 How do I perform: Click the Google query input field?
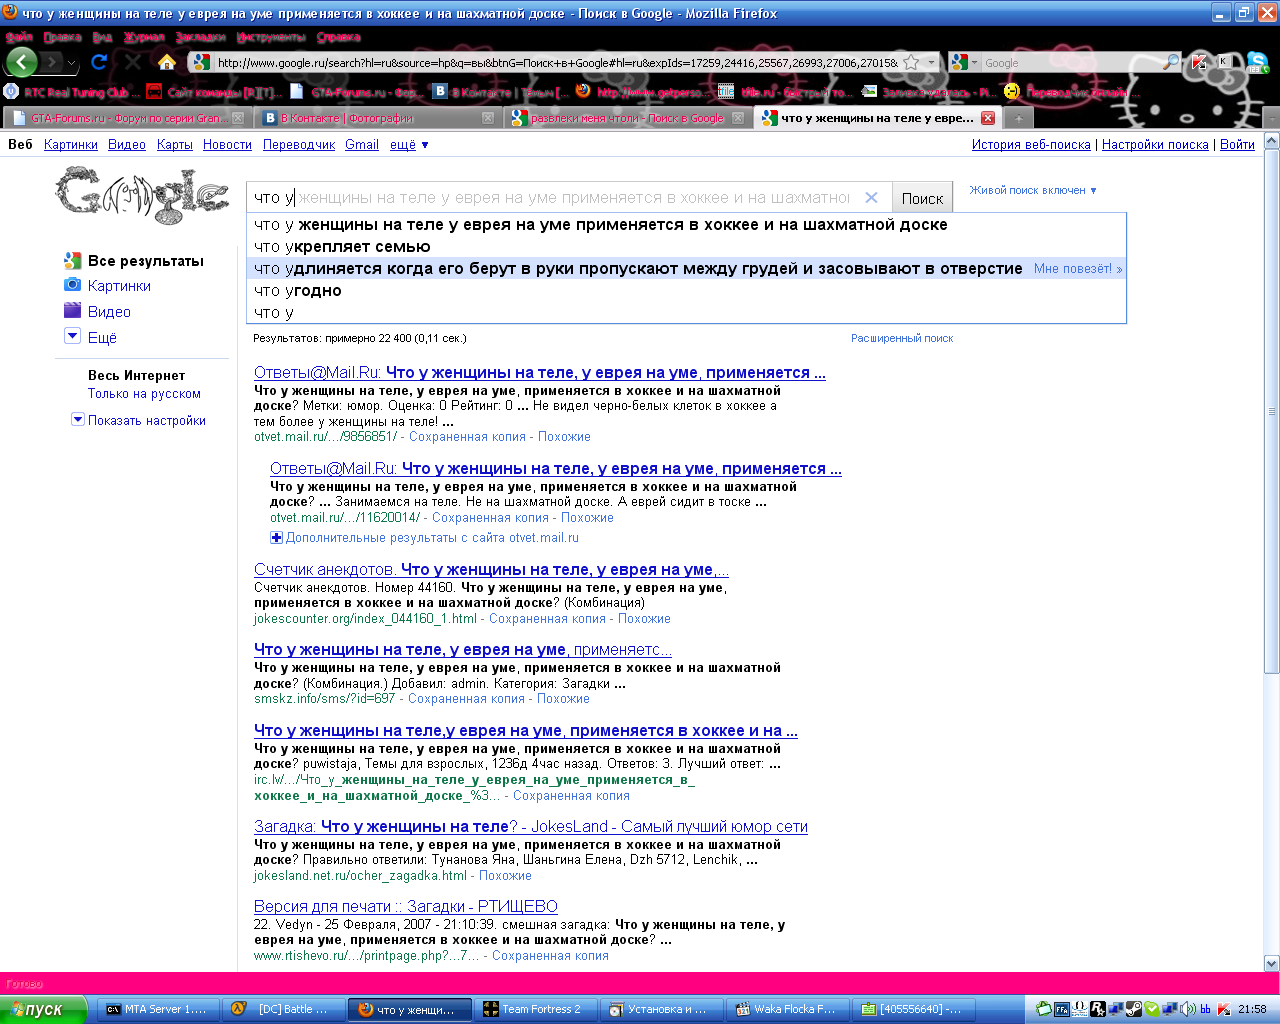point(569,198)
